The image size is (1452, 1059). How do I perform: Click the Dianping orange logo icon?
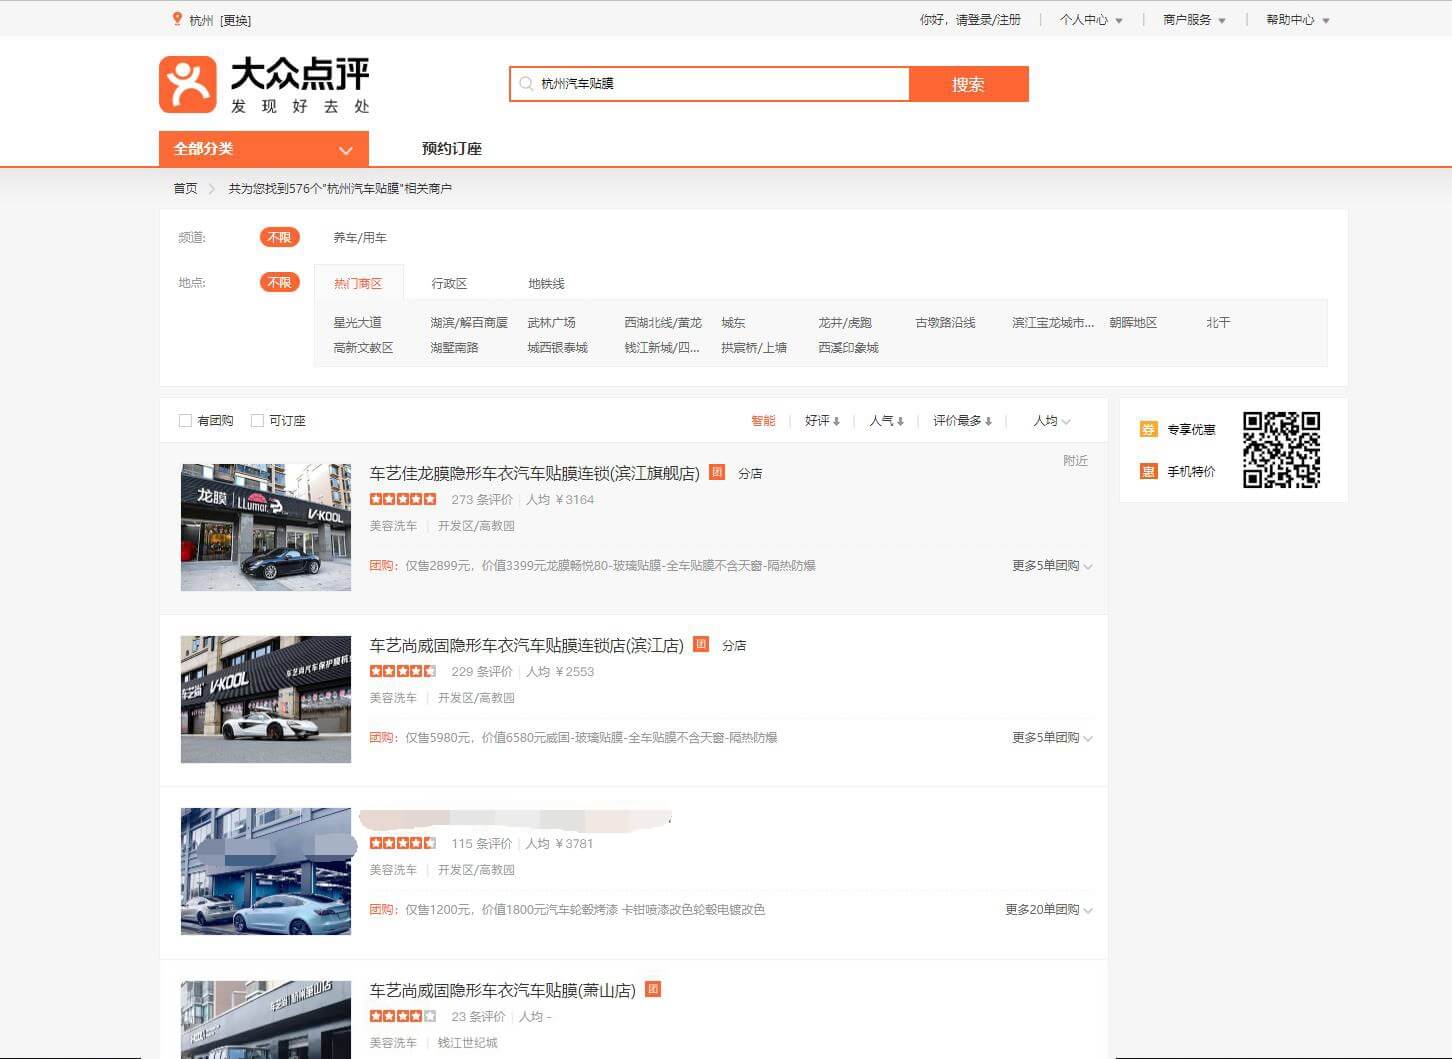(x=187, y=84)
